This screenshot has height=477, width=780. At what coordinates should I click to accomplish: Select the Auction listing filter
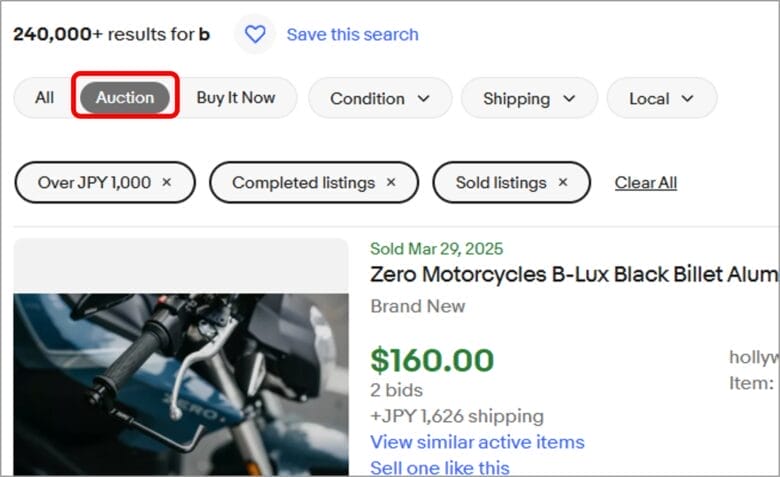pos(125,97)
